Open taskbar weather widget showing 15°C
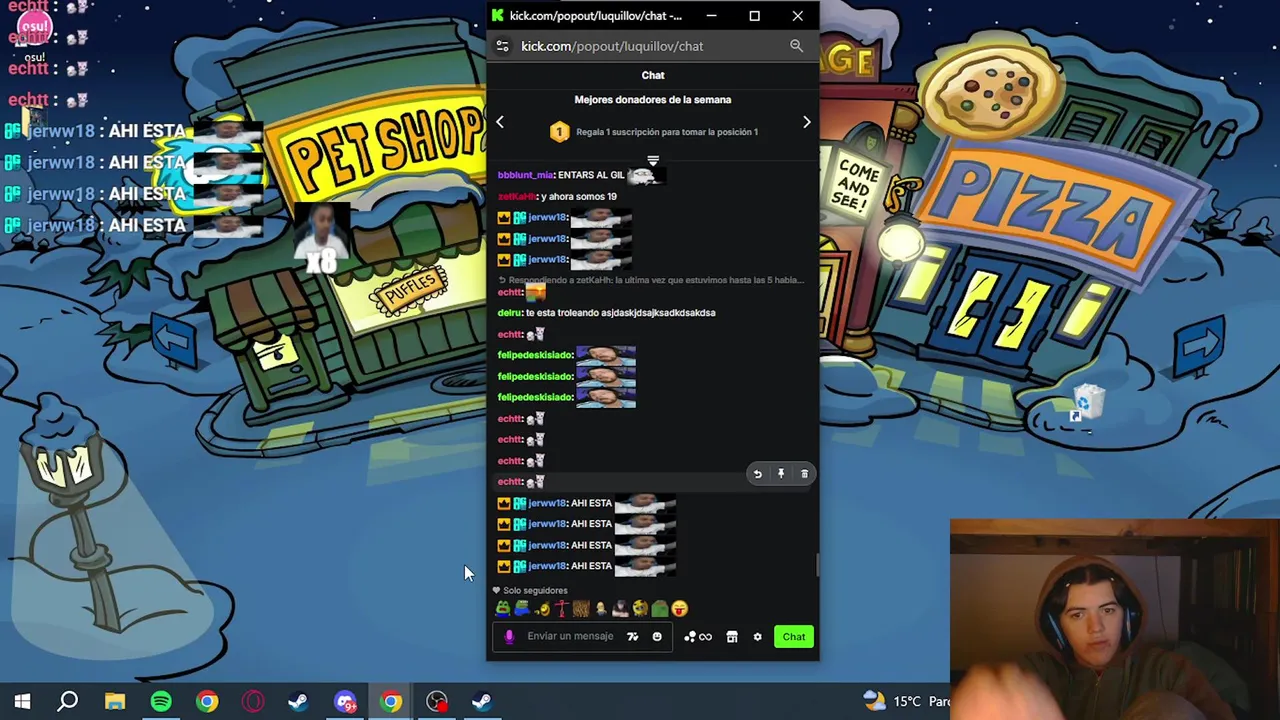 pyautogui.click(x=906, y=701)
